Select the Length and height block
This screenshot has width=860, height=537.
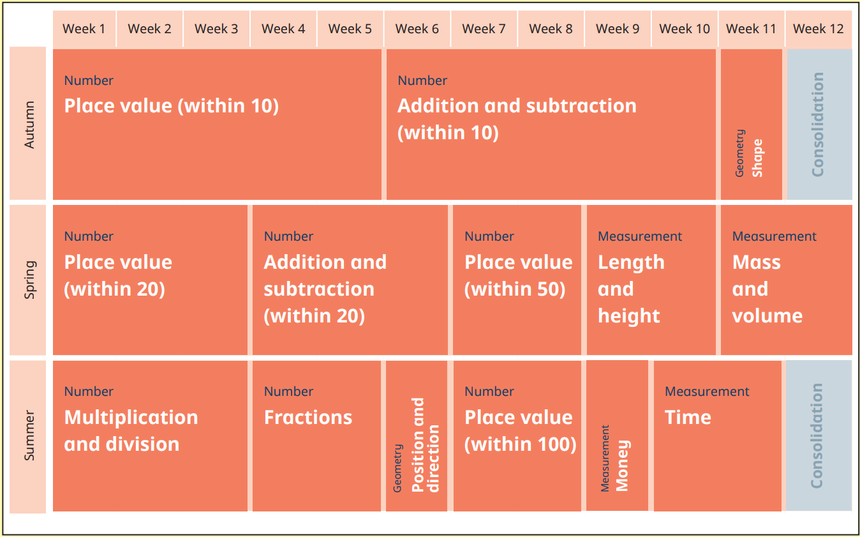pos(650,280)
